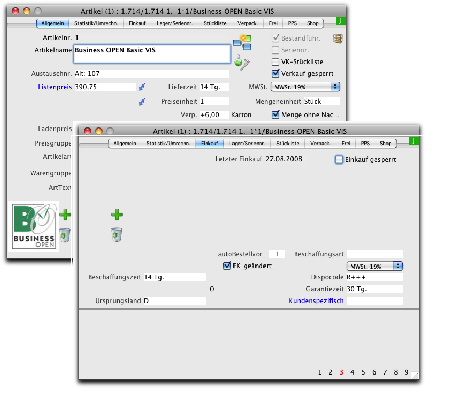Click the blue arrow icon next to Listenpreis

[x=142, y=87]
